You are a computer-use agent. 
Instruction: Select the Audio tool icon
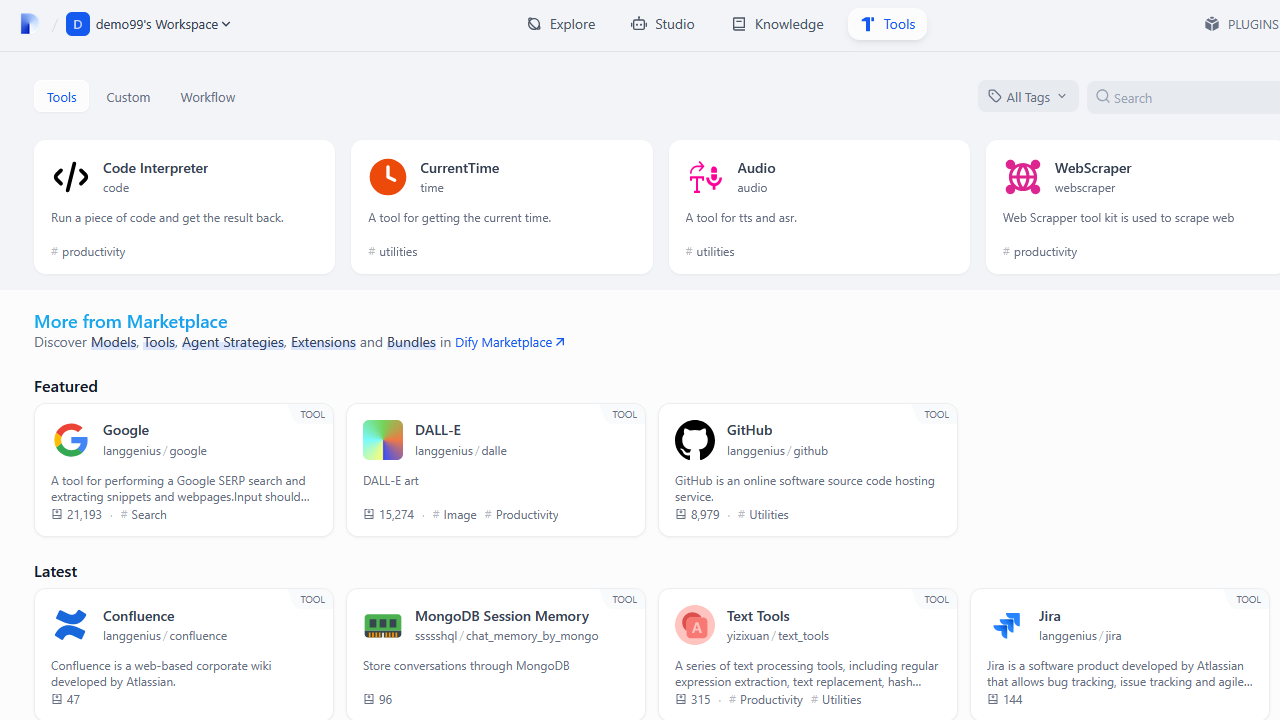point(705,177)
